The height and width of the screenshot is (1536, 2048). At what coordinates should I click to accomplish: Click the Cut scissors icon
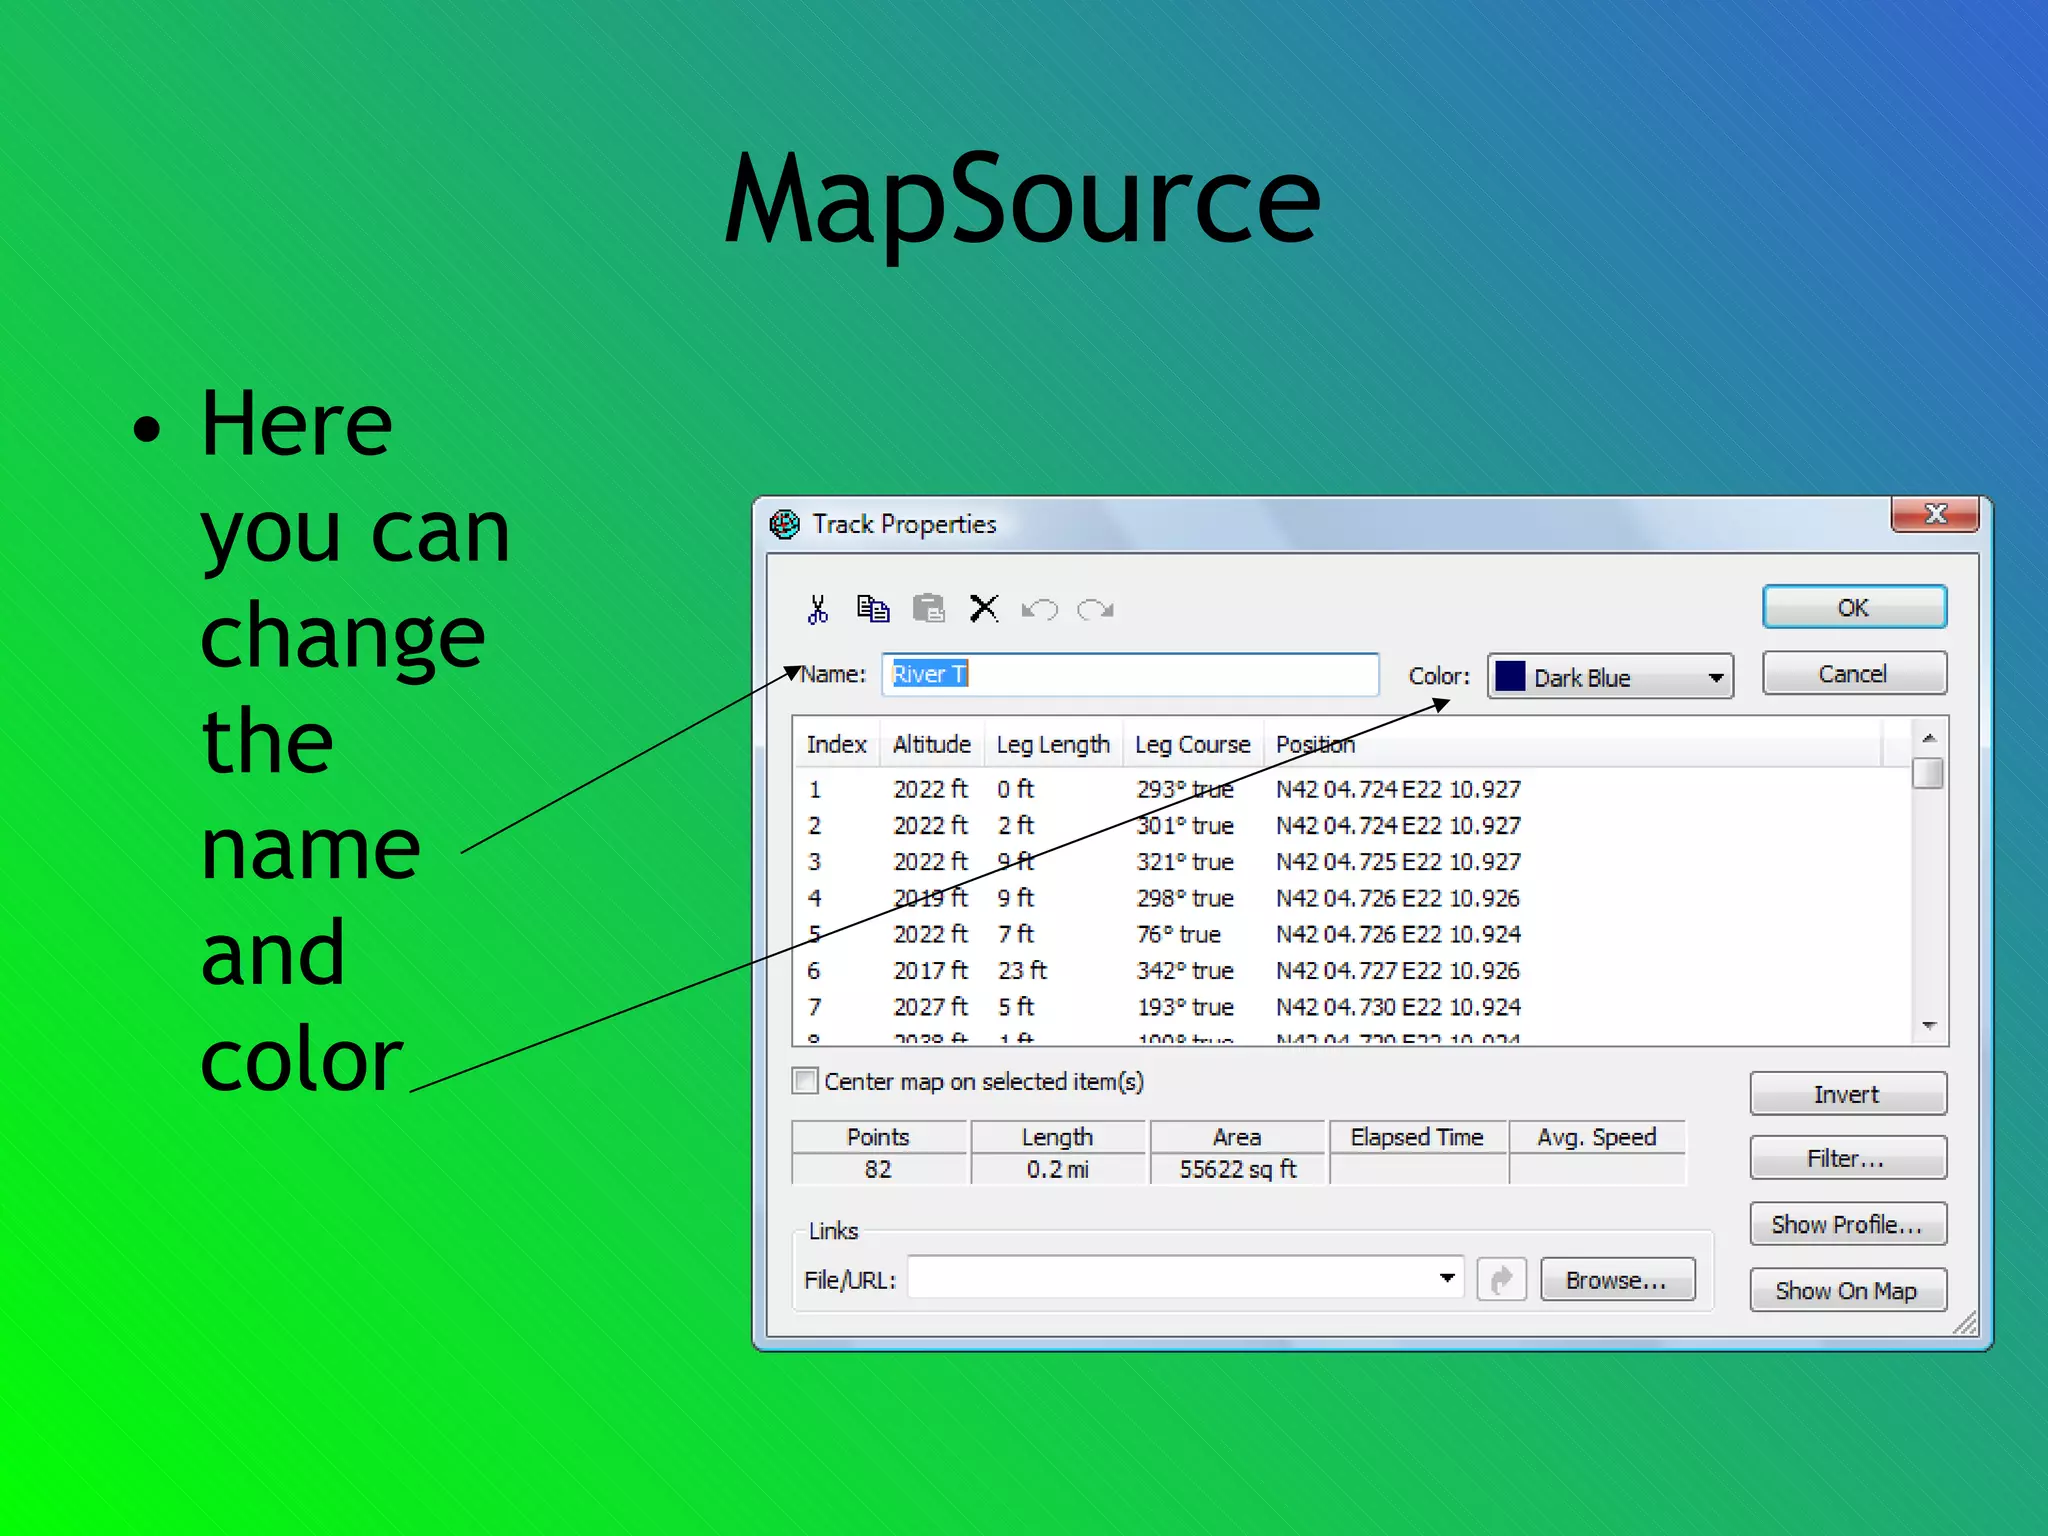click(x=818, y=609)
